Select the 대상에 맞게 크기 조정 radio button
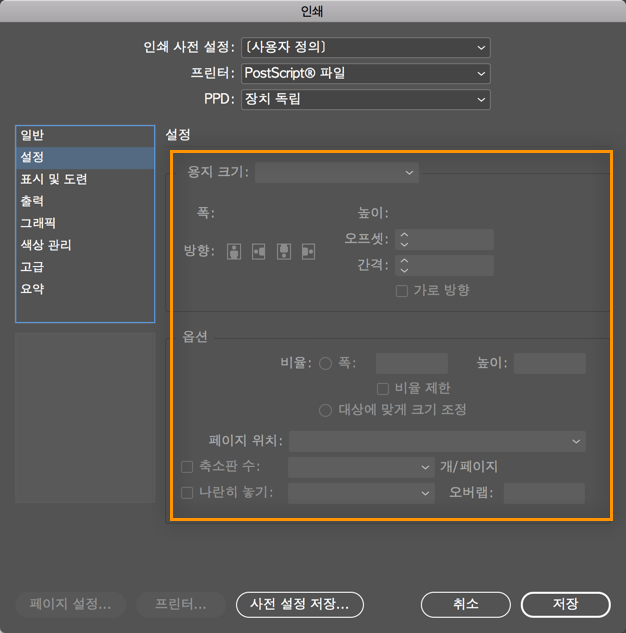The height and width of the screenshot is (633, 626). 325,411
